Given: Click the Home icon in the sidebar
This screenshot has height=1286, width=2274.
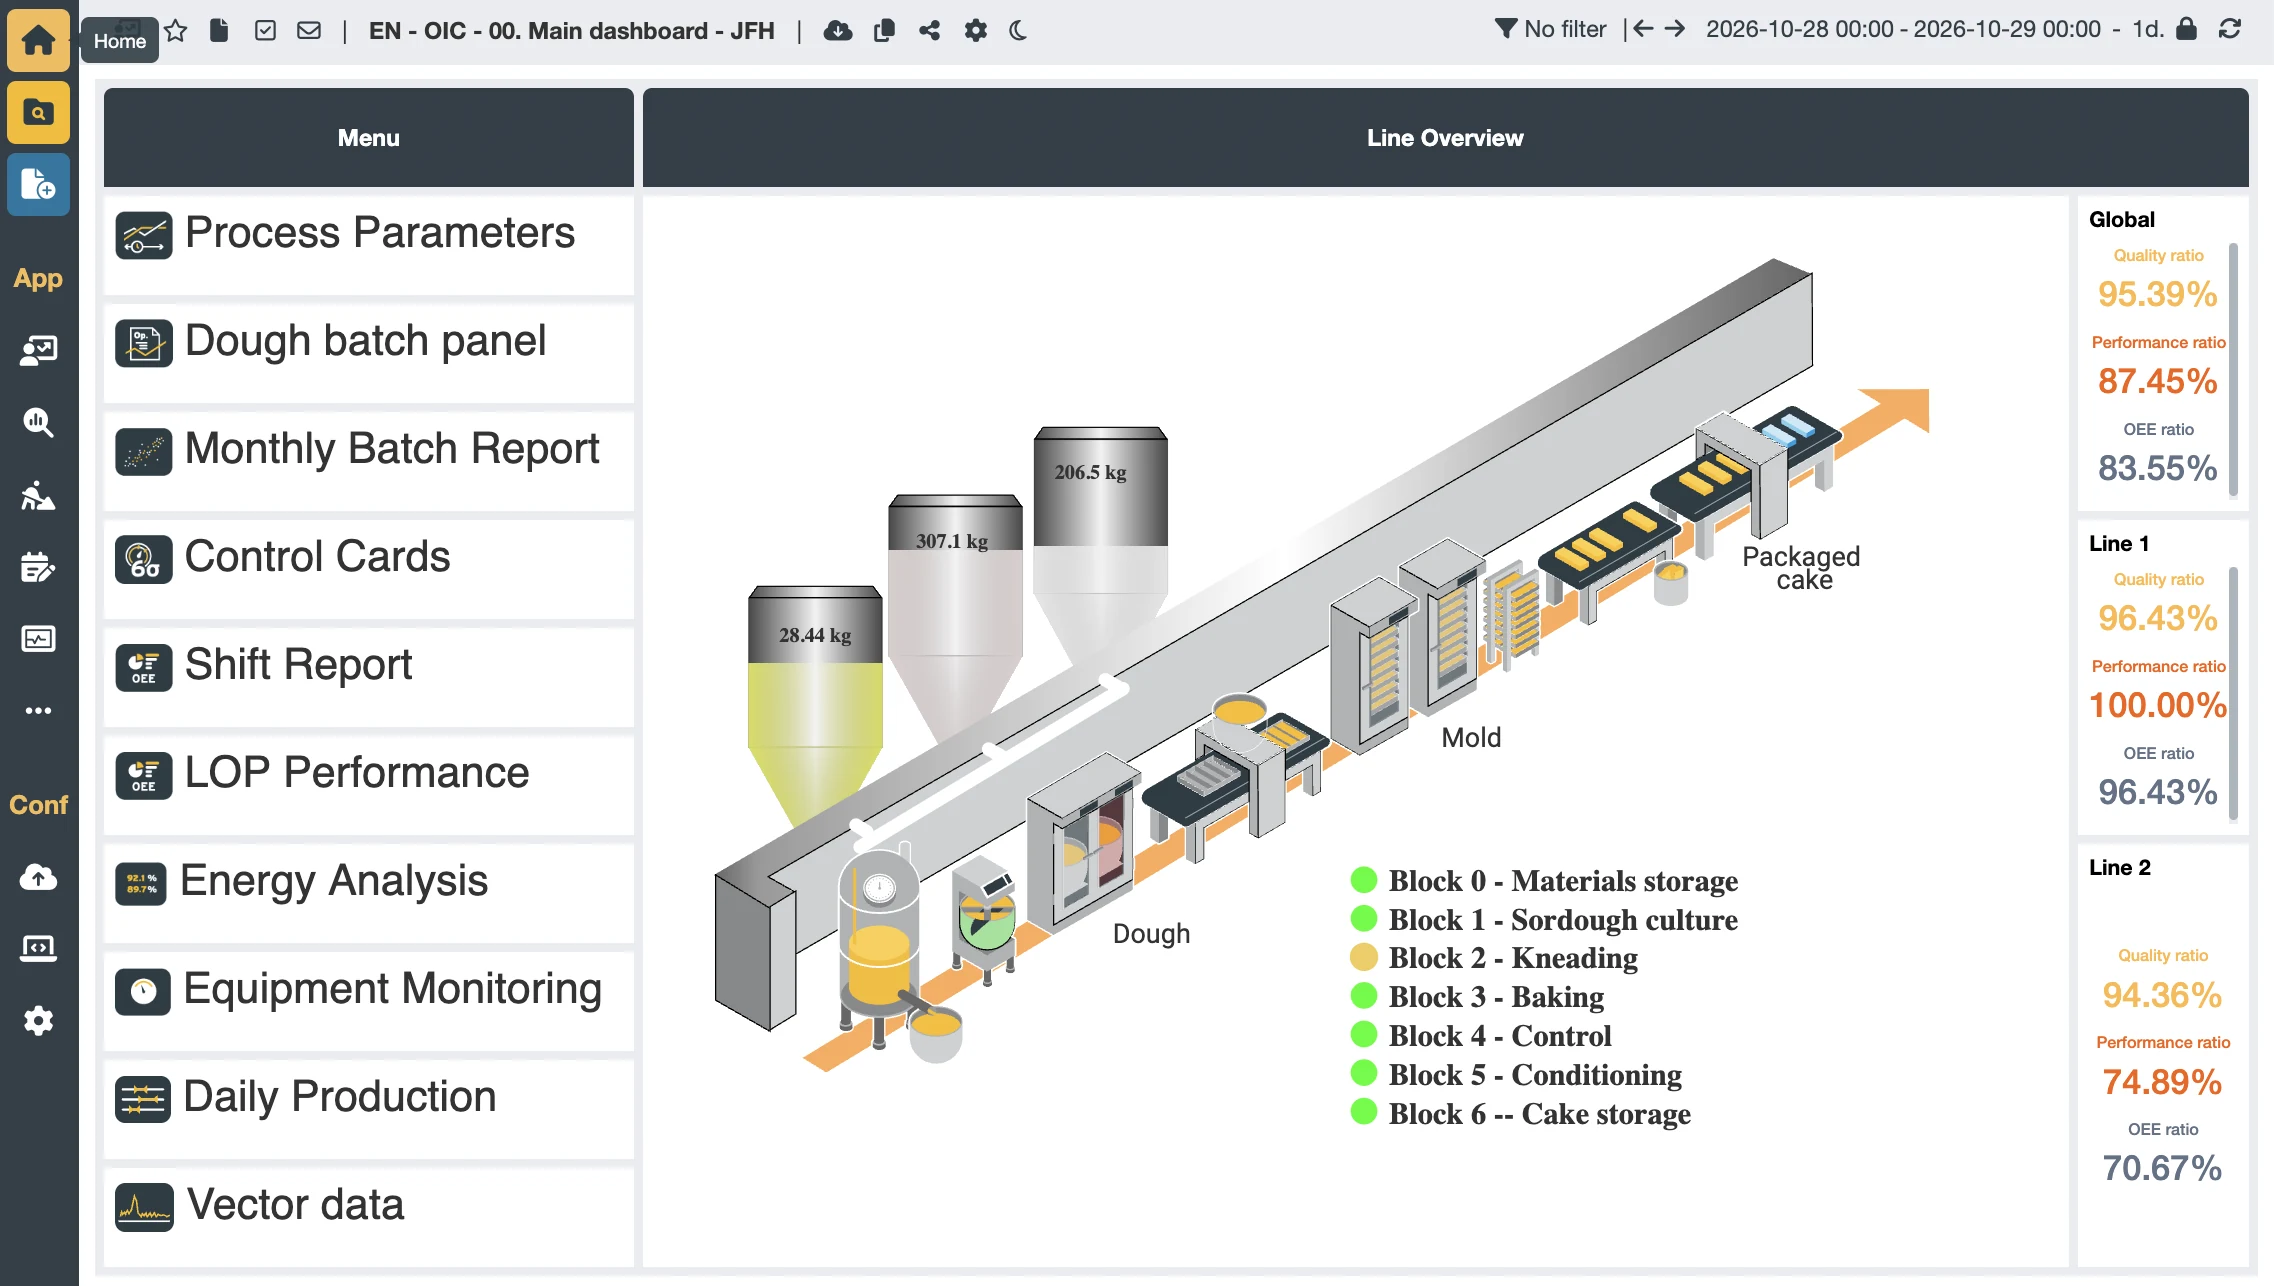Looking at the screenshot, I should click(38, 40).
